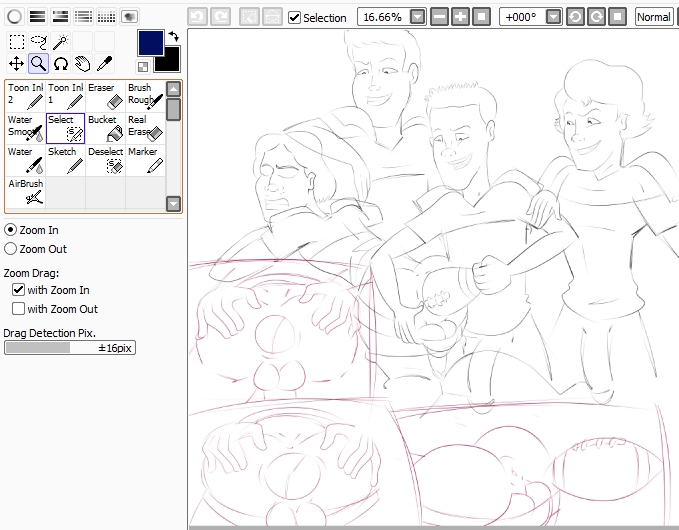The height and width of the screenshot is (530, 679).
Task: Choose the Bucket fill tool
Action: click(x=105, y=127)
